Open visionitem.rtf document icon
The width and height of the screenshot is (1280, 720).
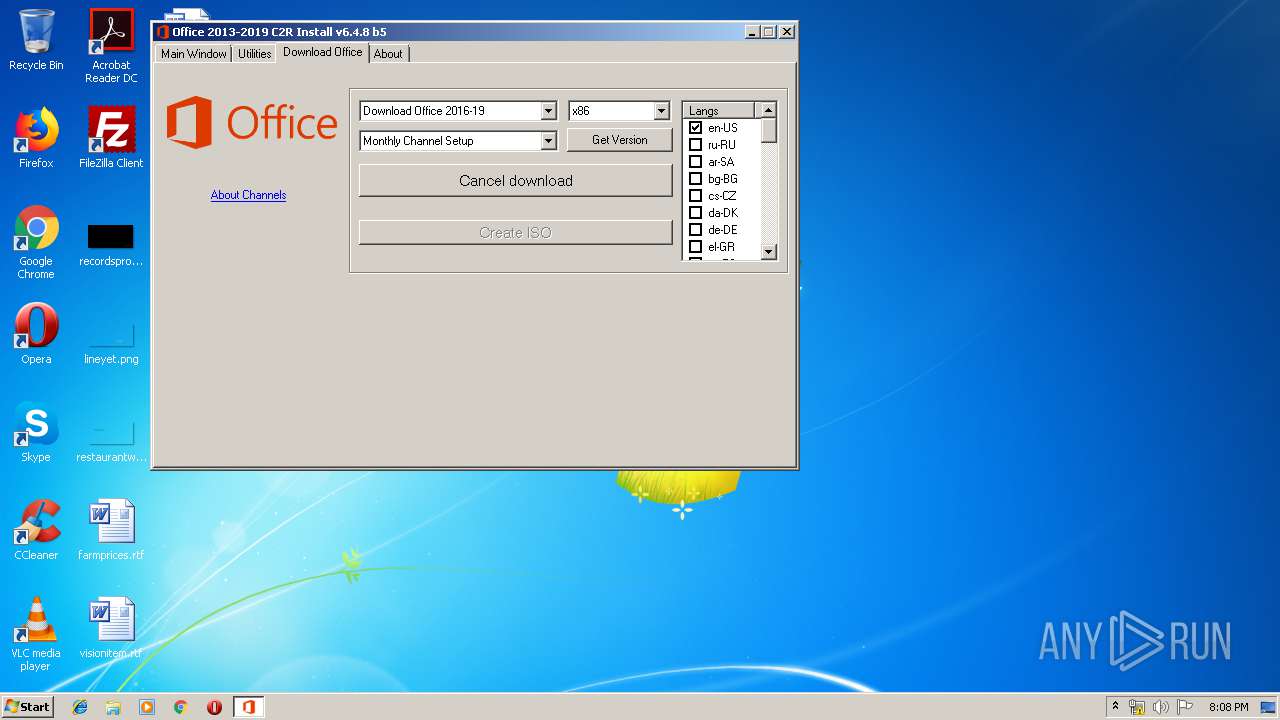[x=111, y=628]
